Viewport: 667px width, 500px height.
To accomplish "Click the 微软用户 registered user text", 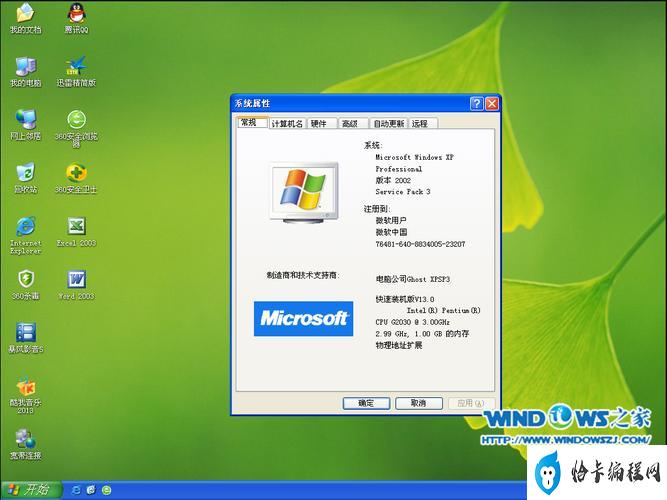I will pos(391,220).
